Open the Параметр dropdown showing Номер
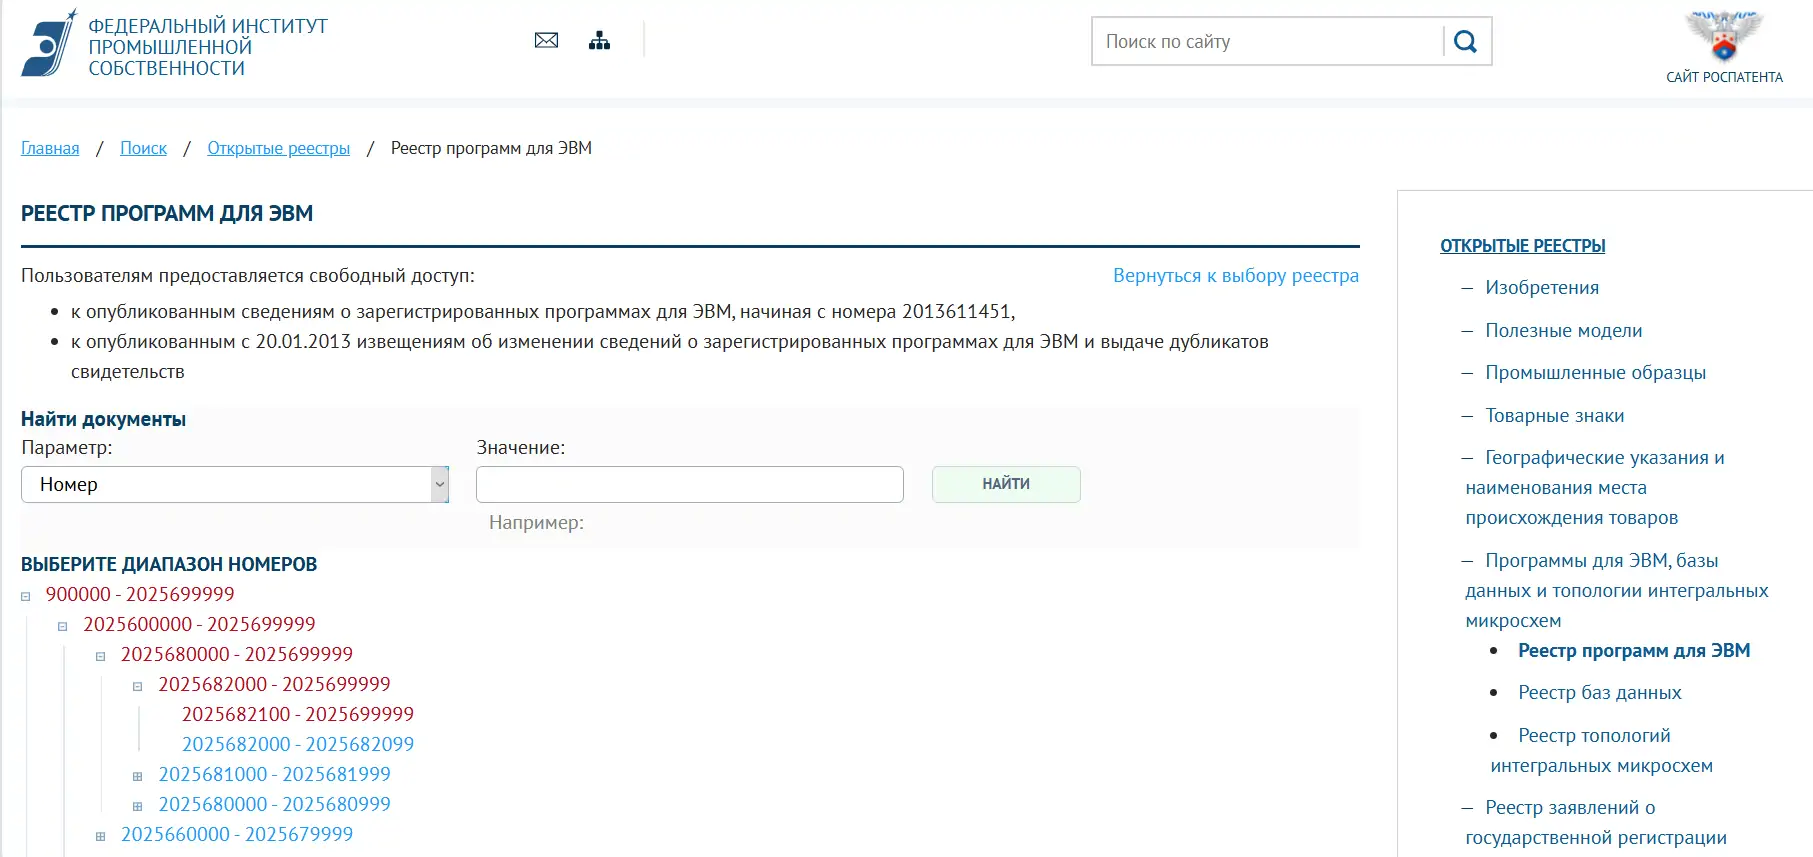This screenshot has height=857, width=1813. click(x=234, y=485)
